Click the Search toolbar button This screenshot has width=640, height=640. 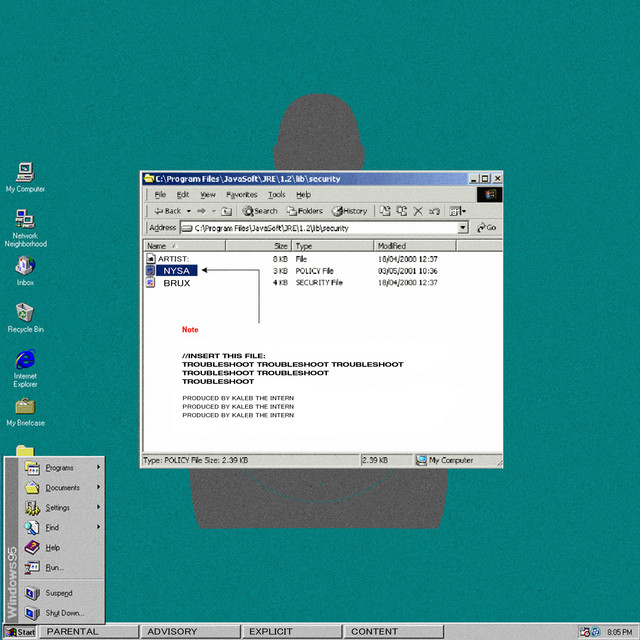click(x=259, y=211)
